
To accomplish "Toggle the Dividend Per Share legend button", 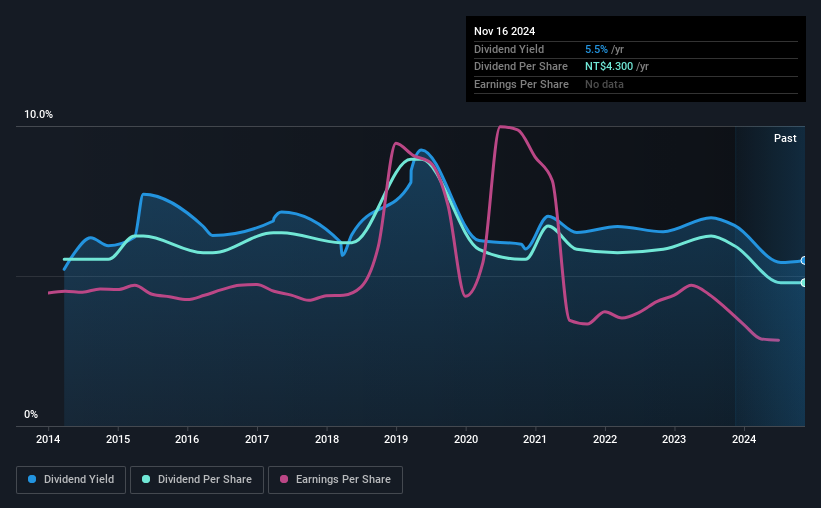I will coord(197,480).
